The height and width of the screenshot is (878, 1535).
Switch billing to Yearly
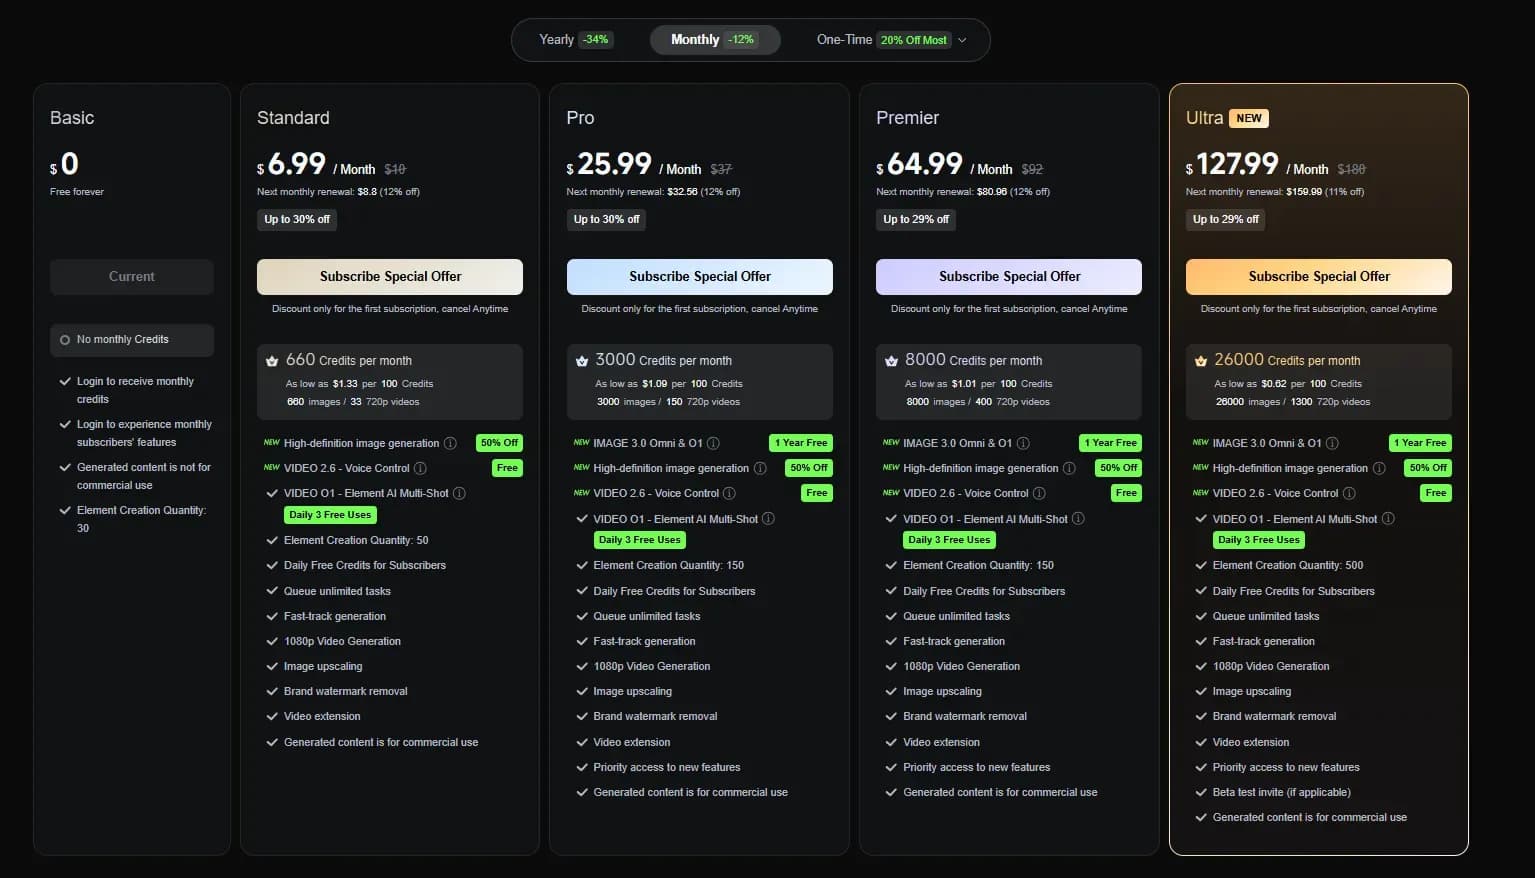pos(574,40)
